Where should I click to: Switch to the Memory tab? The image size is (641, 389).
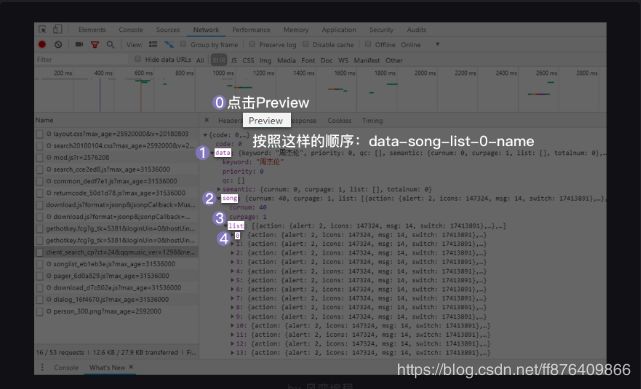click(x=296, y=30)
